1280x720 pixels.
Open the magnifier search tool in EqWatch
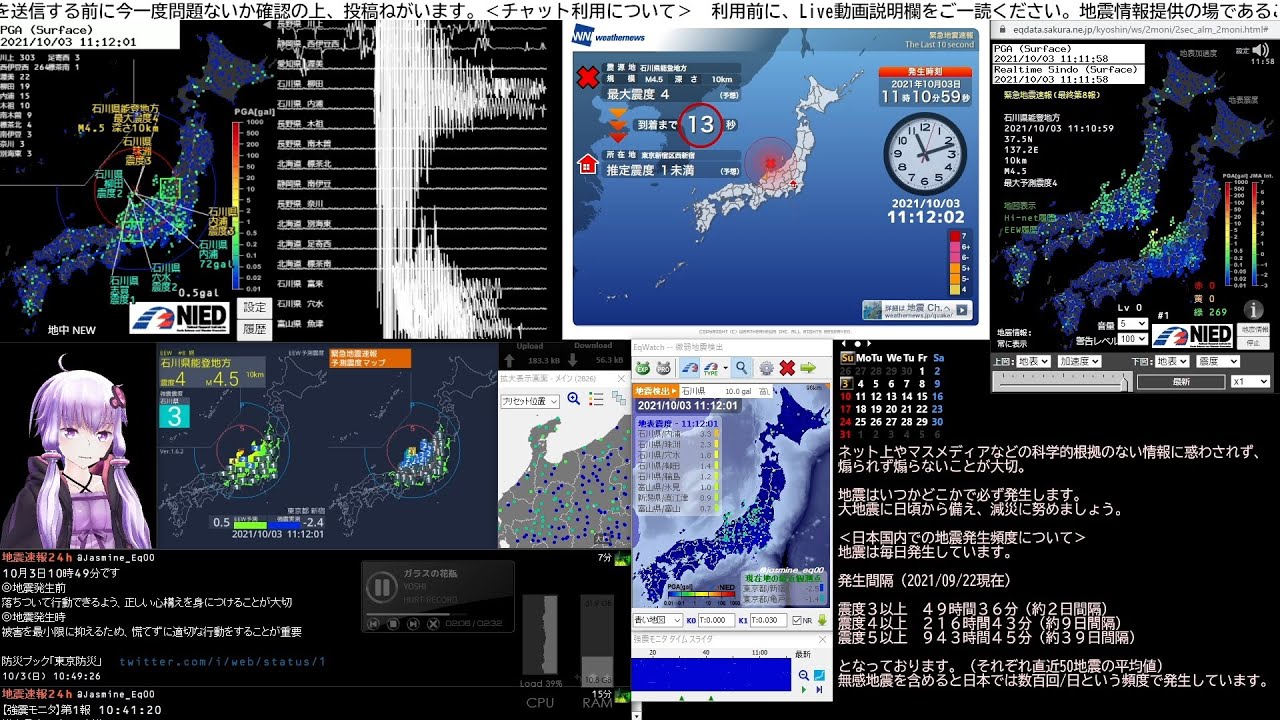(x=742, y=368)
